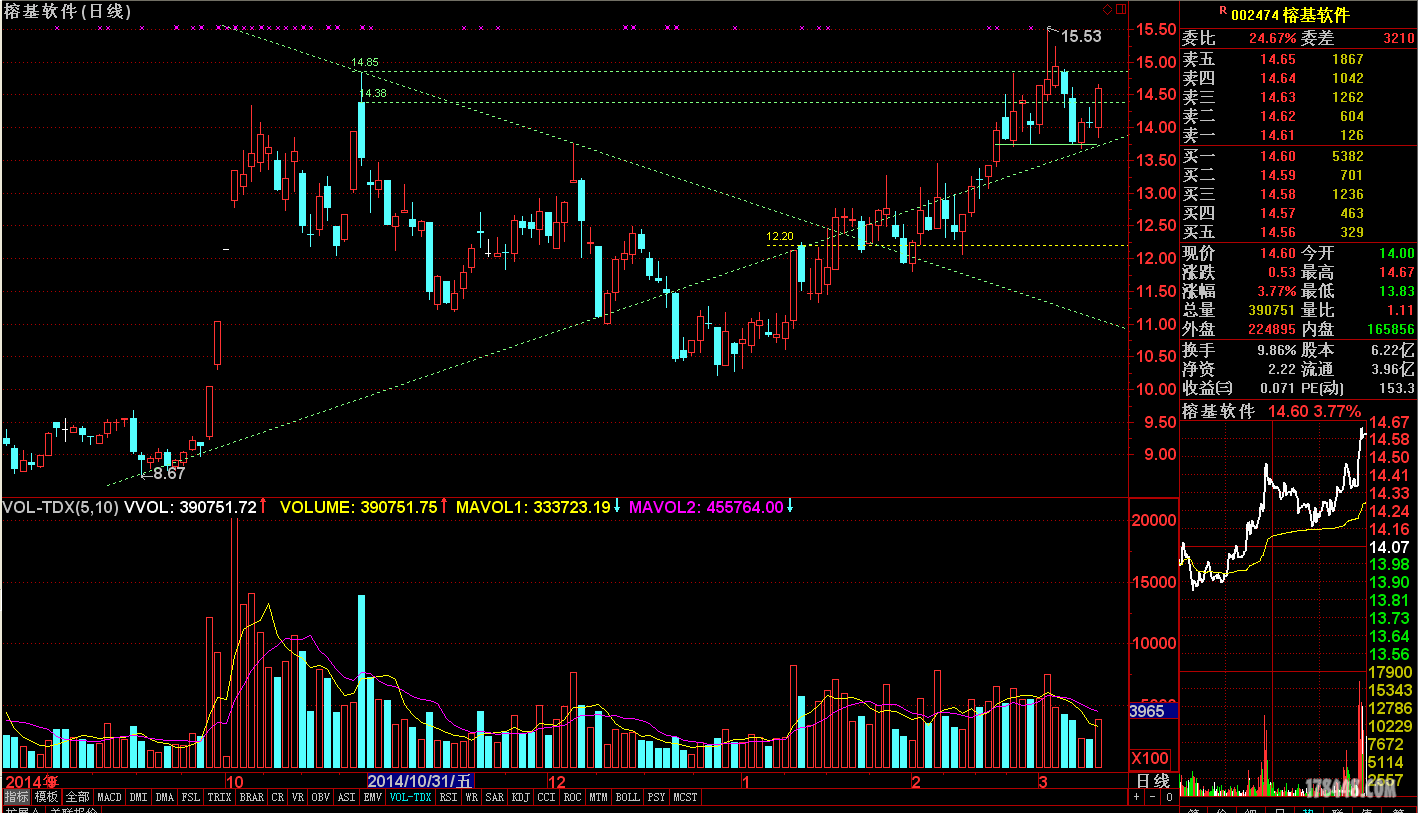
Task: Switch to the EMV indicator tab
Action: [372, 797]
